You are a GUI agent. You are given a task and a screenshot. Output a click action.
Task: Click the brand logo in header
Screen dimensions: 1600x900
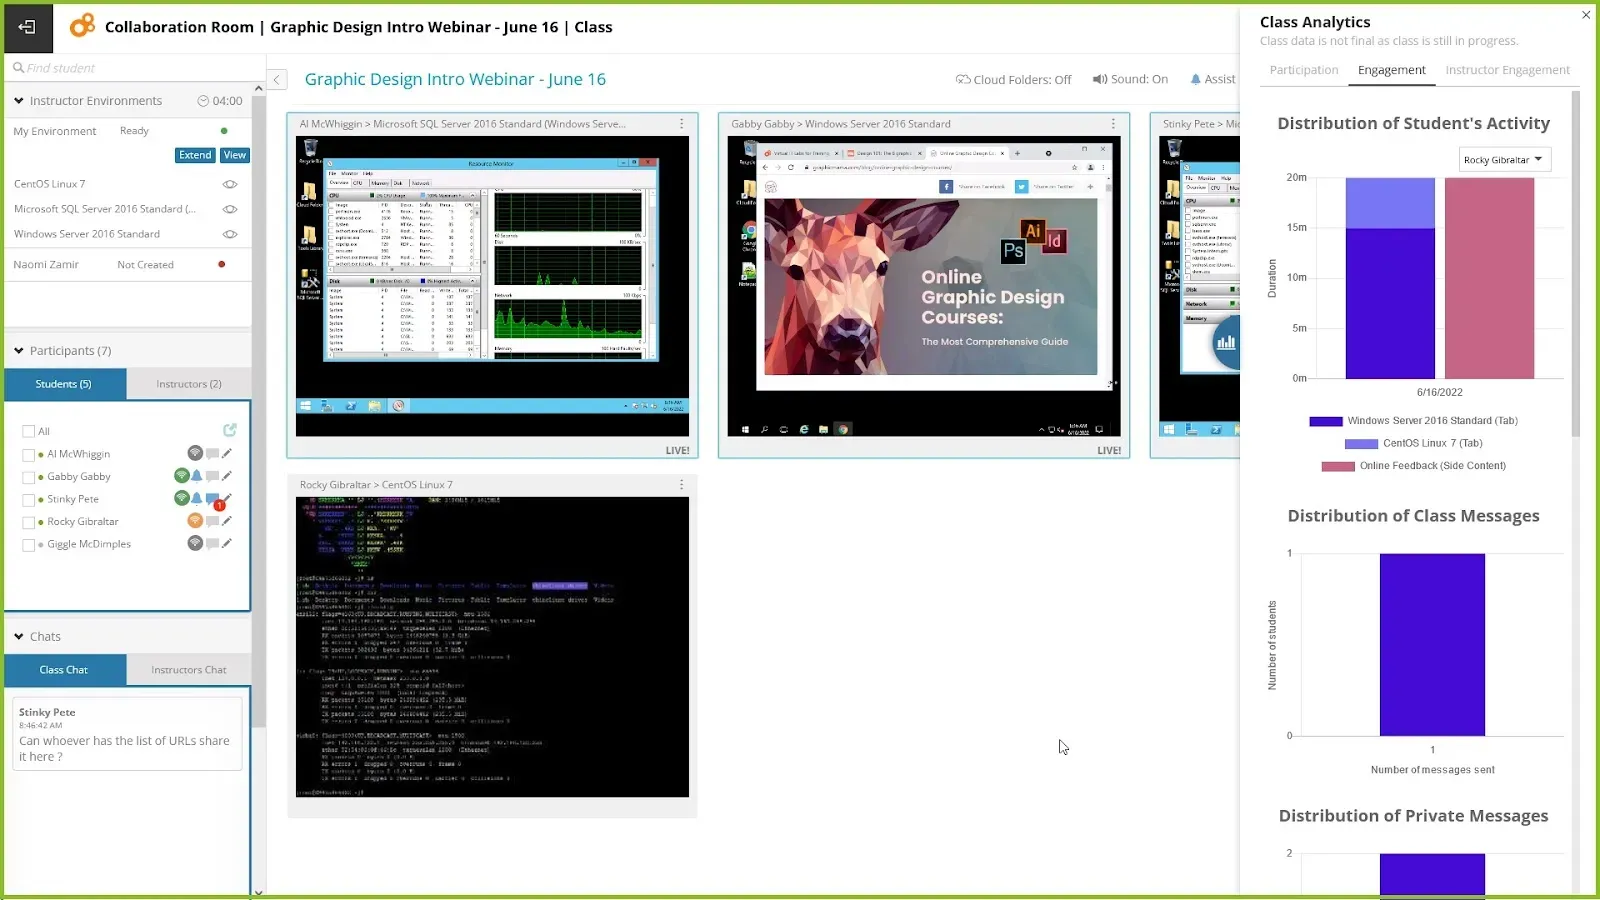tap(82, 26)
